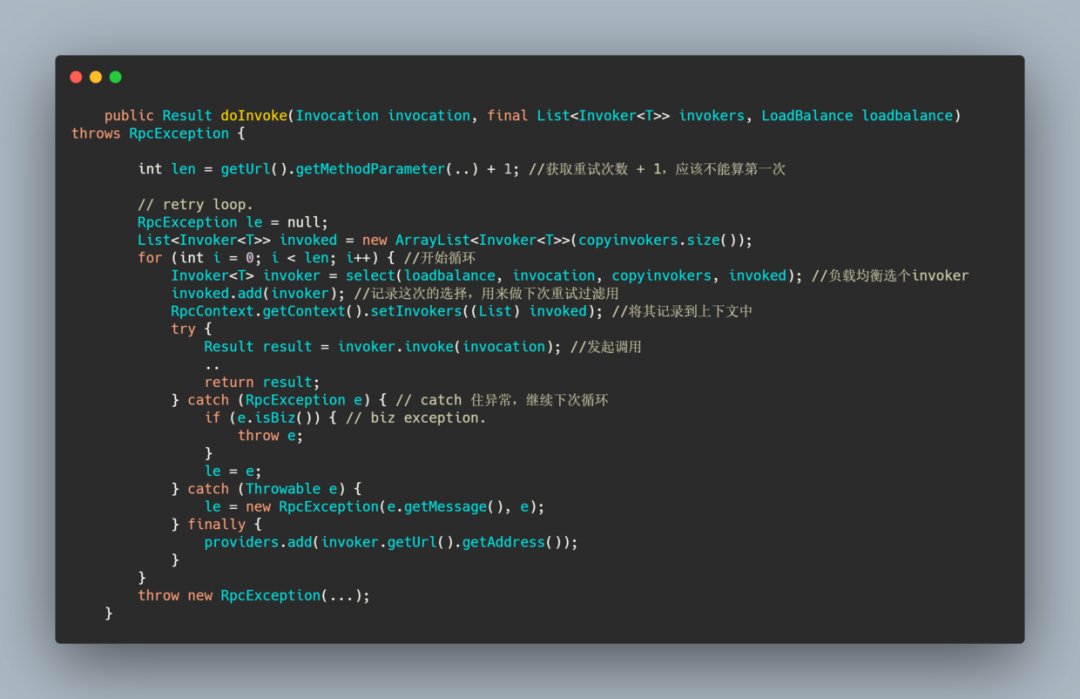Click 'return result;' statement
This screenshot has width=1080, height=699.
point(262,382)
